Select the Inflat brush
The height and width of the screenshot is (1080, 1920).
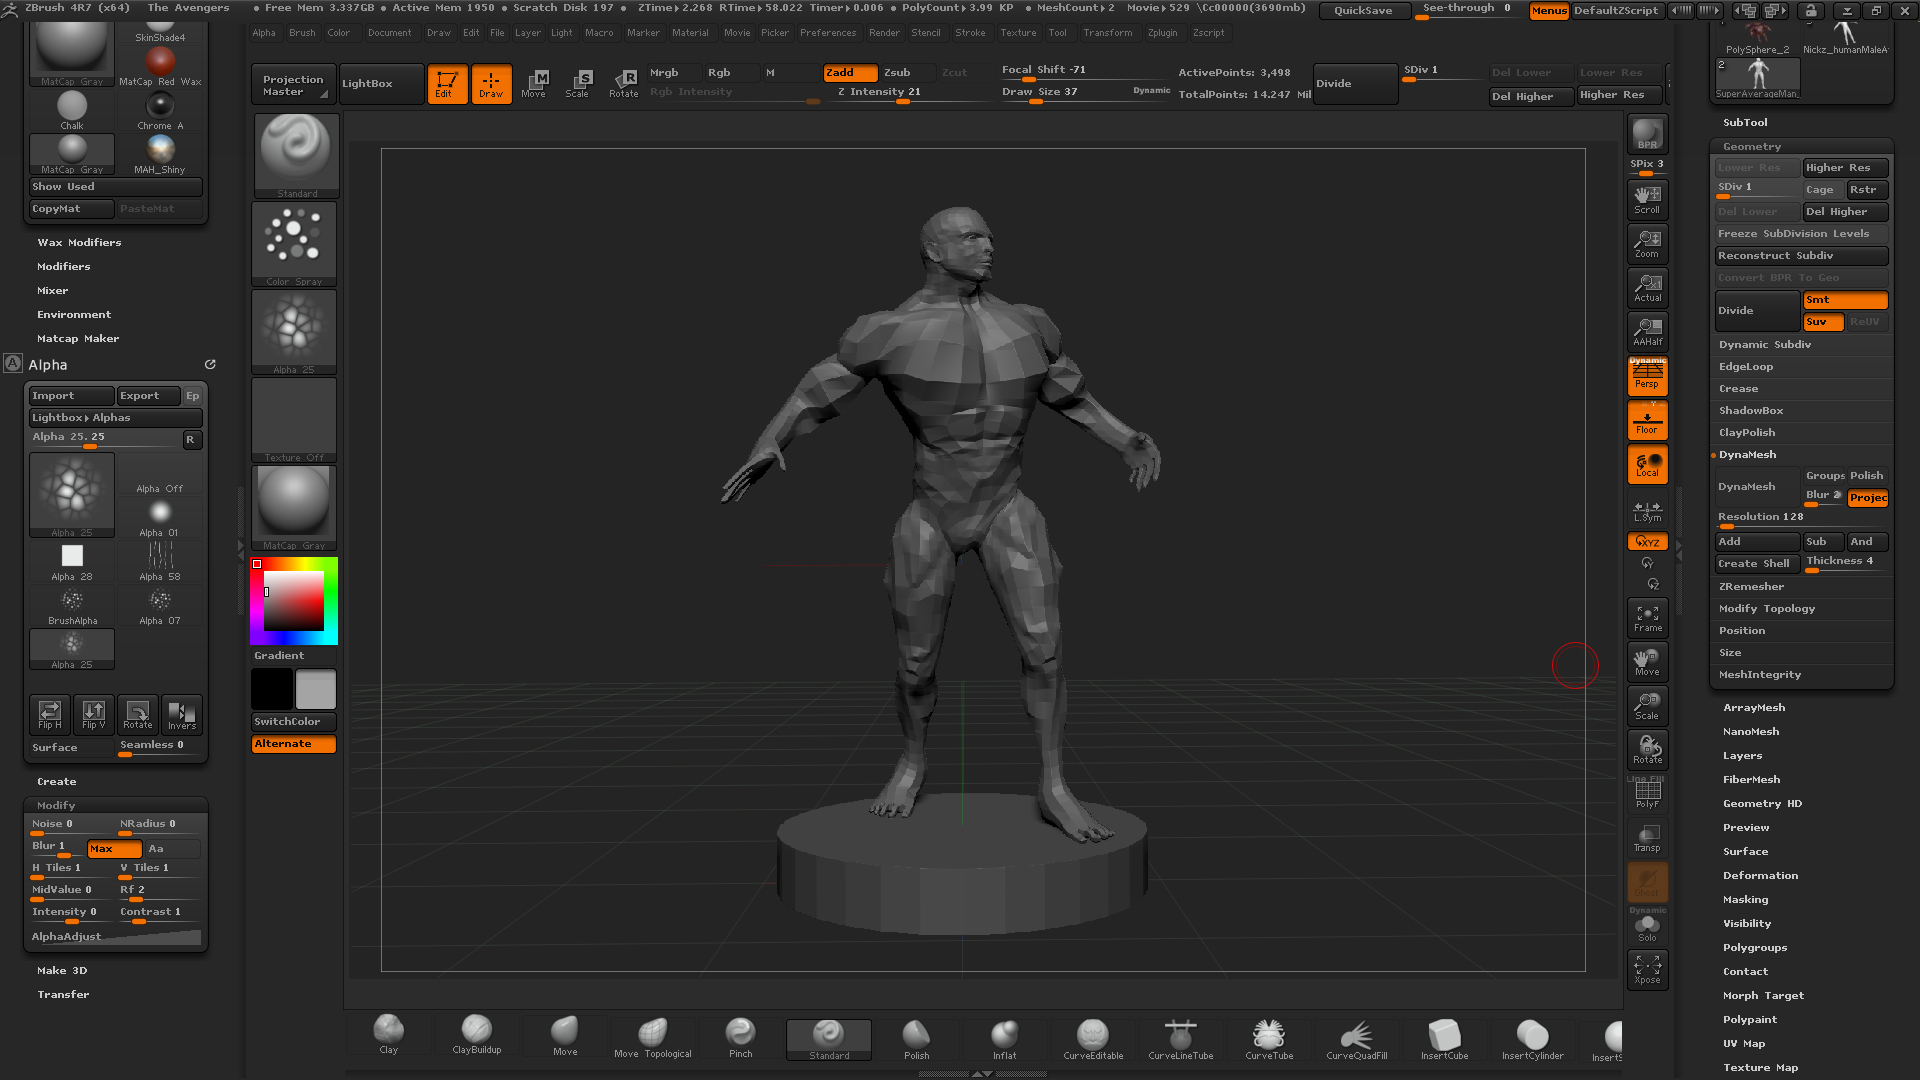coord(1005,1038)
